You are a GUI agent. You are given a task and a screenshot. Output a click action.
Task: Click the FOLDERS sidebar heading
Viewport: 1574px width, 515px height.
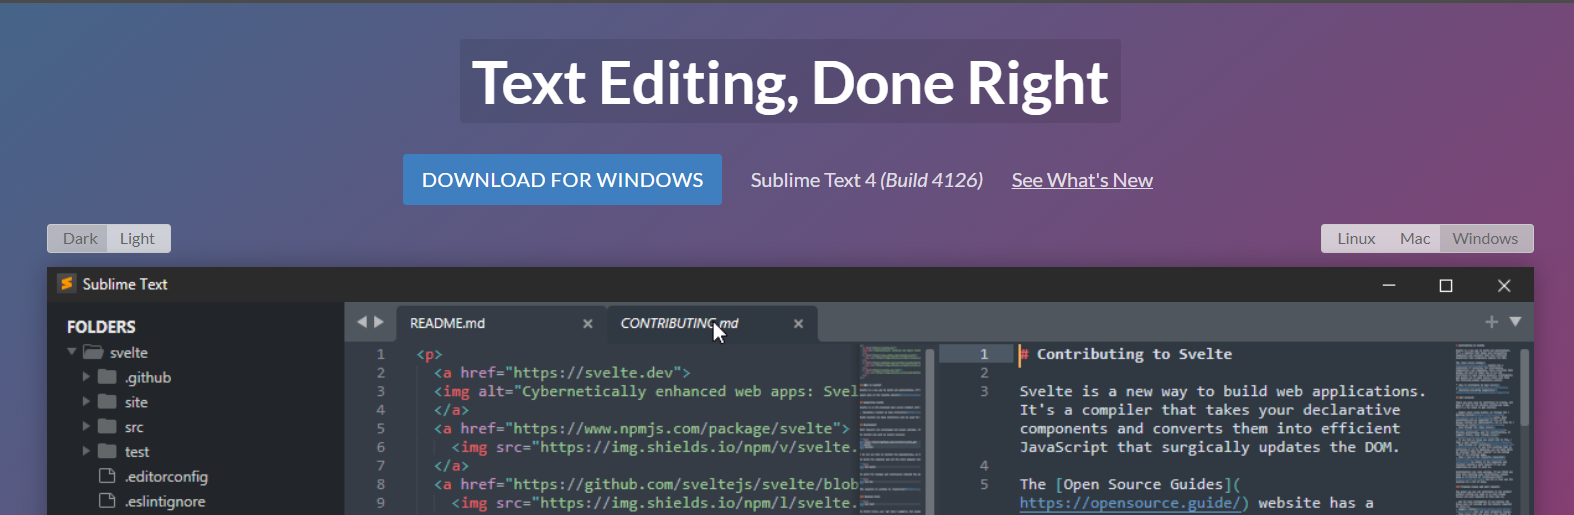click(101, 327)
